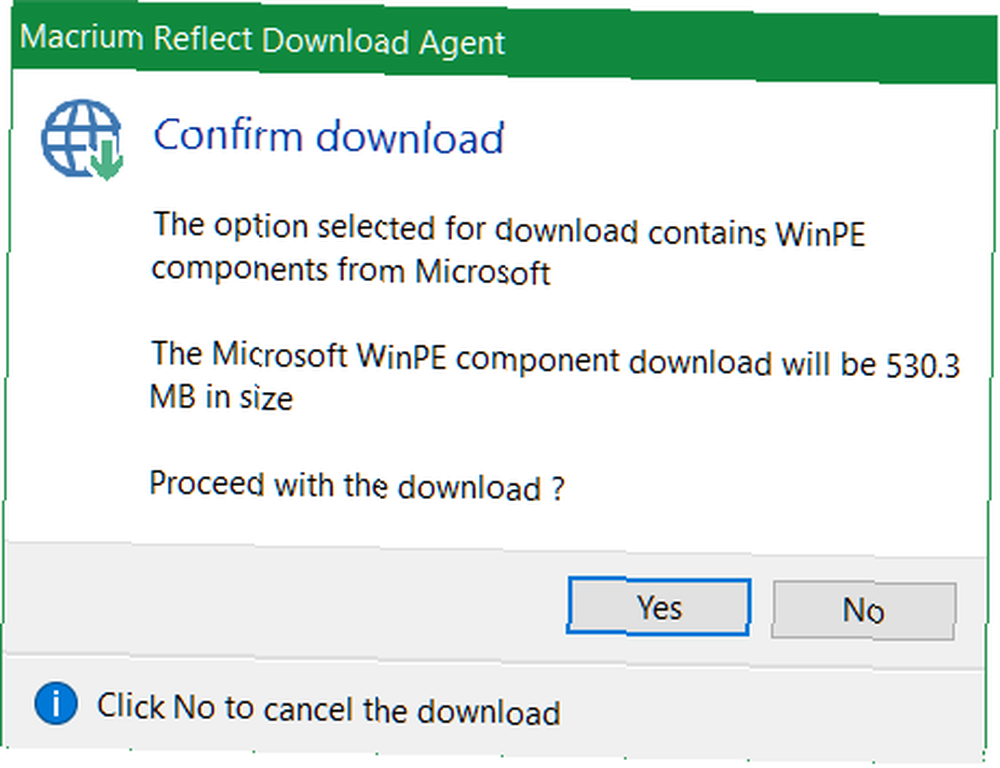Image resolution: width=1000 pixels, height=768 pixels.
Task: Click the word 'download' in blue heading
Action: coord(410,138)
